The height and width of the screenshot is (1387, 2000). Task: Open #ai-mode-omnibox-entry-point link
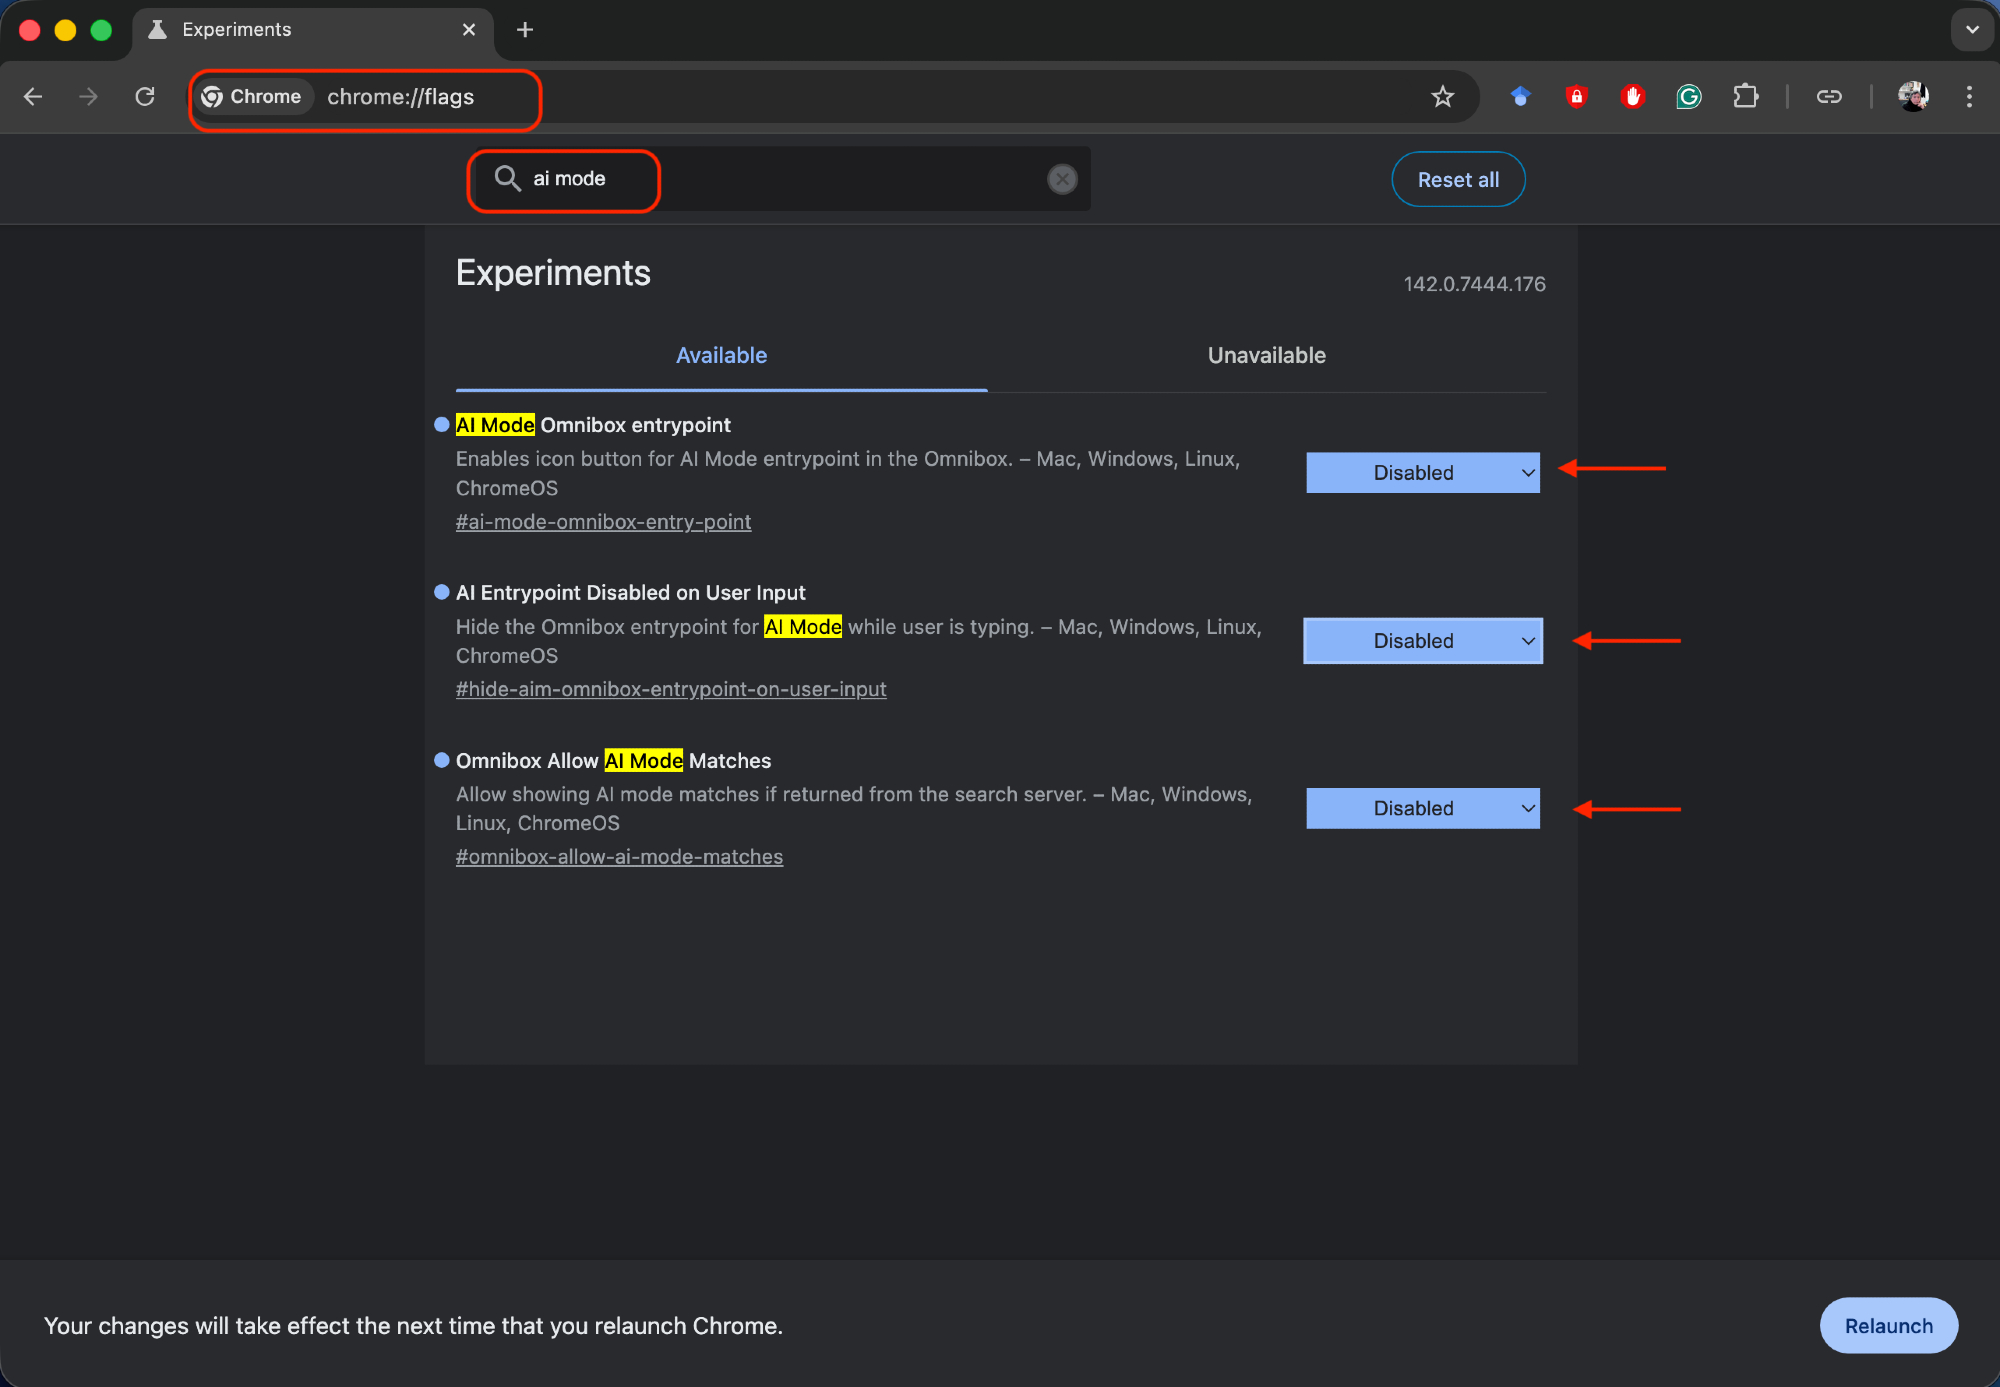[603, 522]
